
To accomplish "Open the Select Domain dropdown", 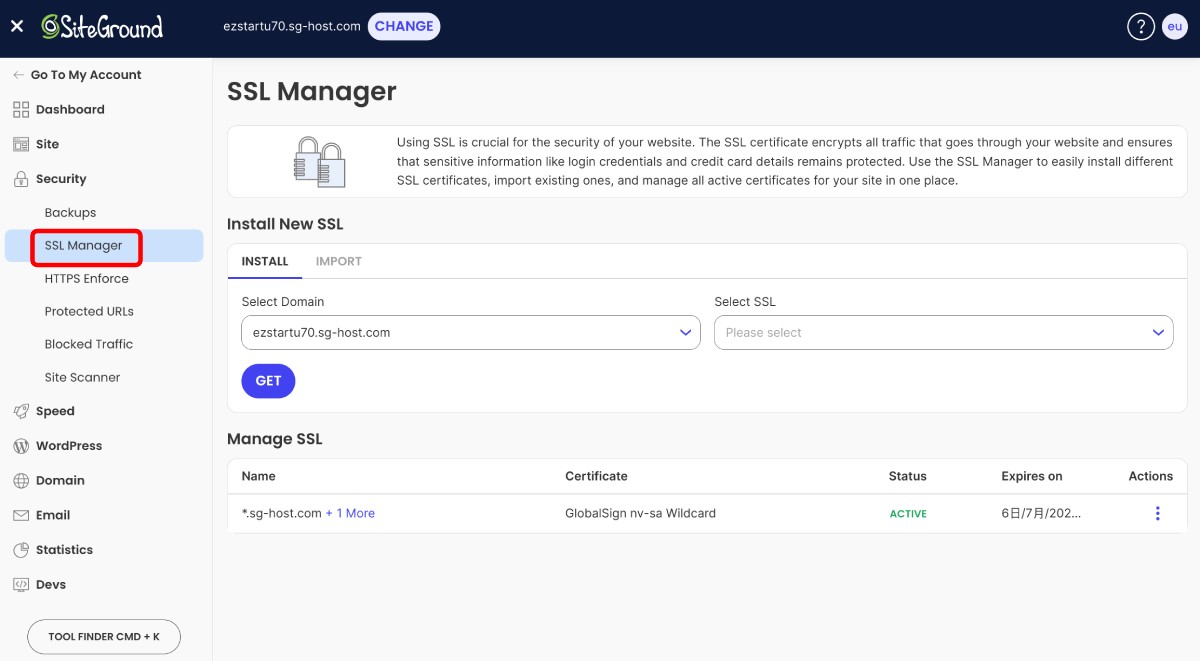I will [x=470, y=333].
